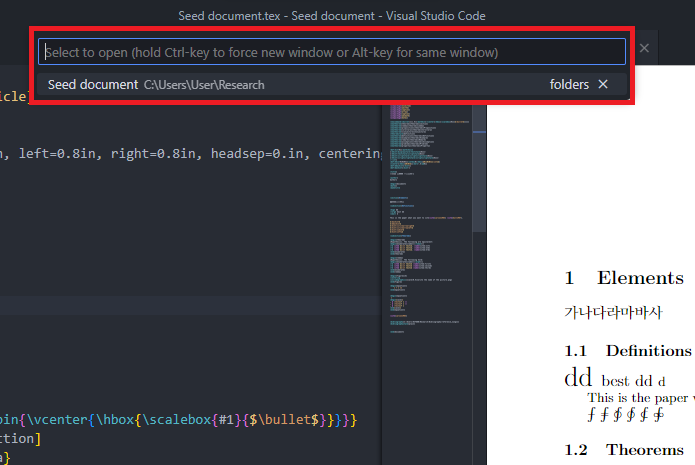
Task: Close the editor tab with X icon
Action: coord(644,48)
